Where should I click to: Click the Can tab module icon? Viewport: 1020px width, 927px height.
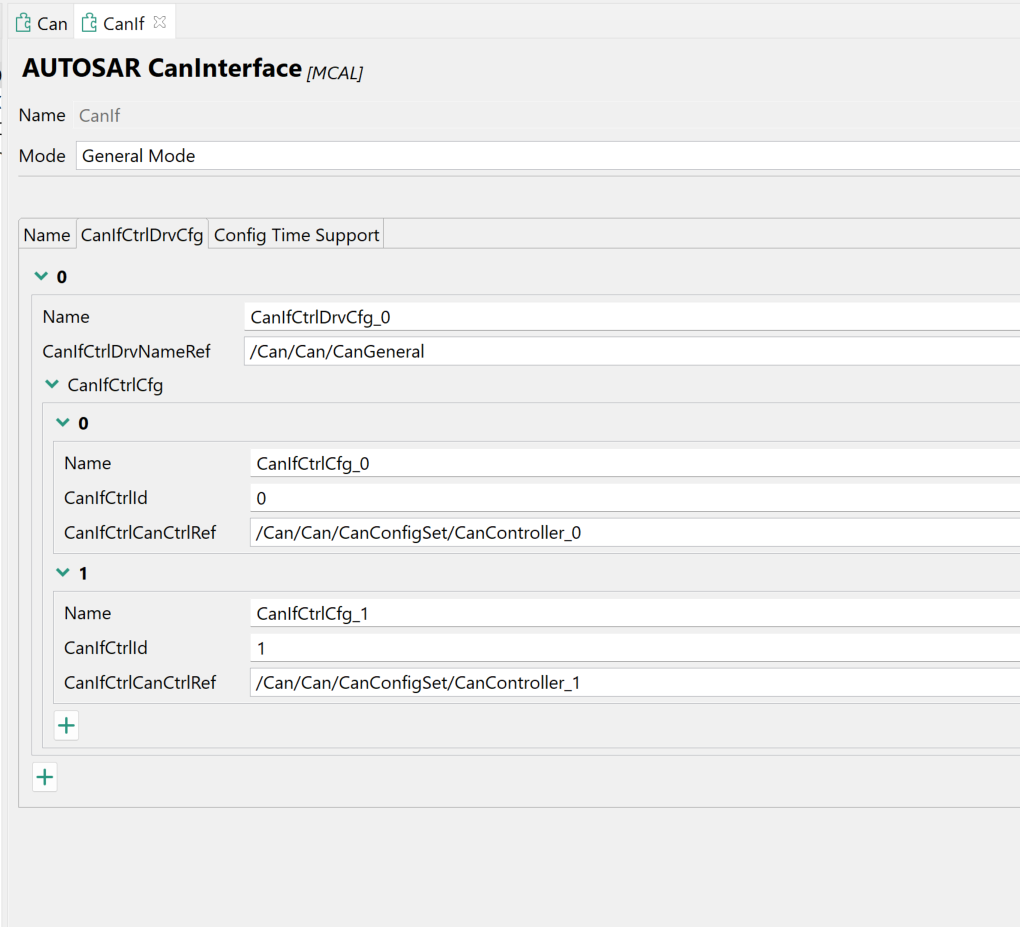pos(23,23)
